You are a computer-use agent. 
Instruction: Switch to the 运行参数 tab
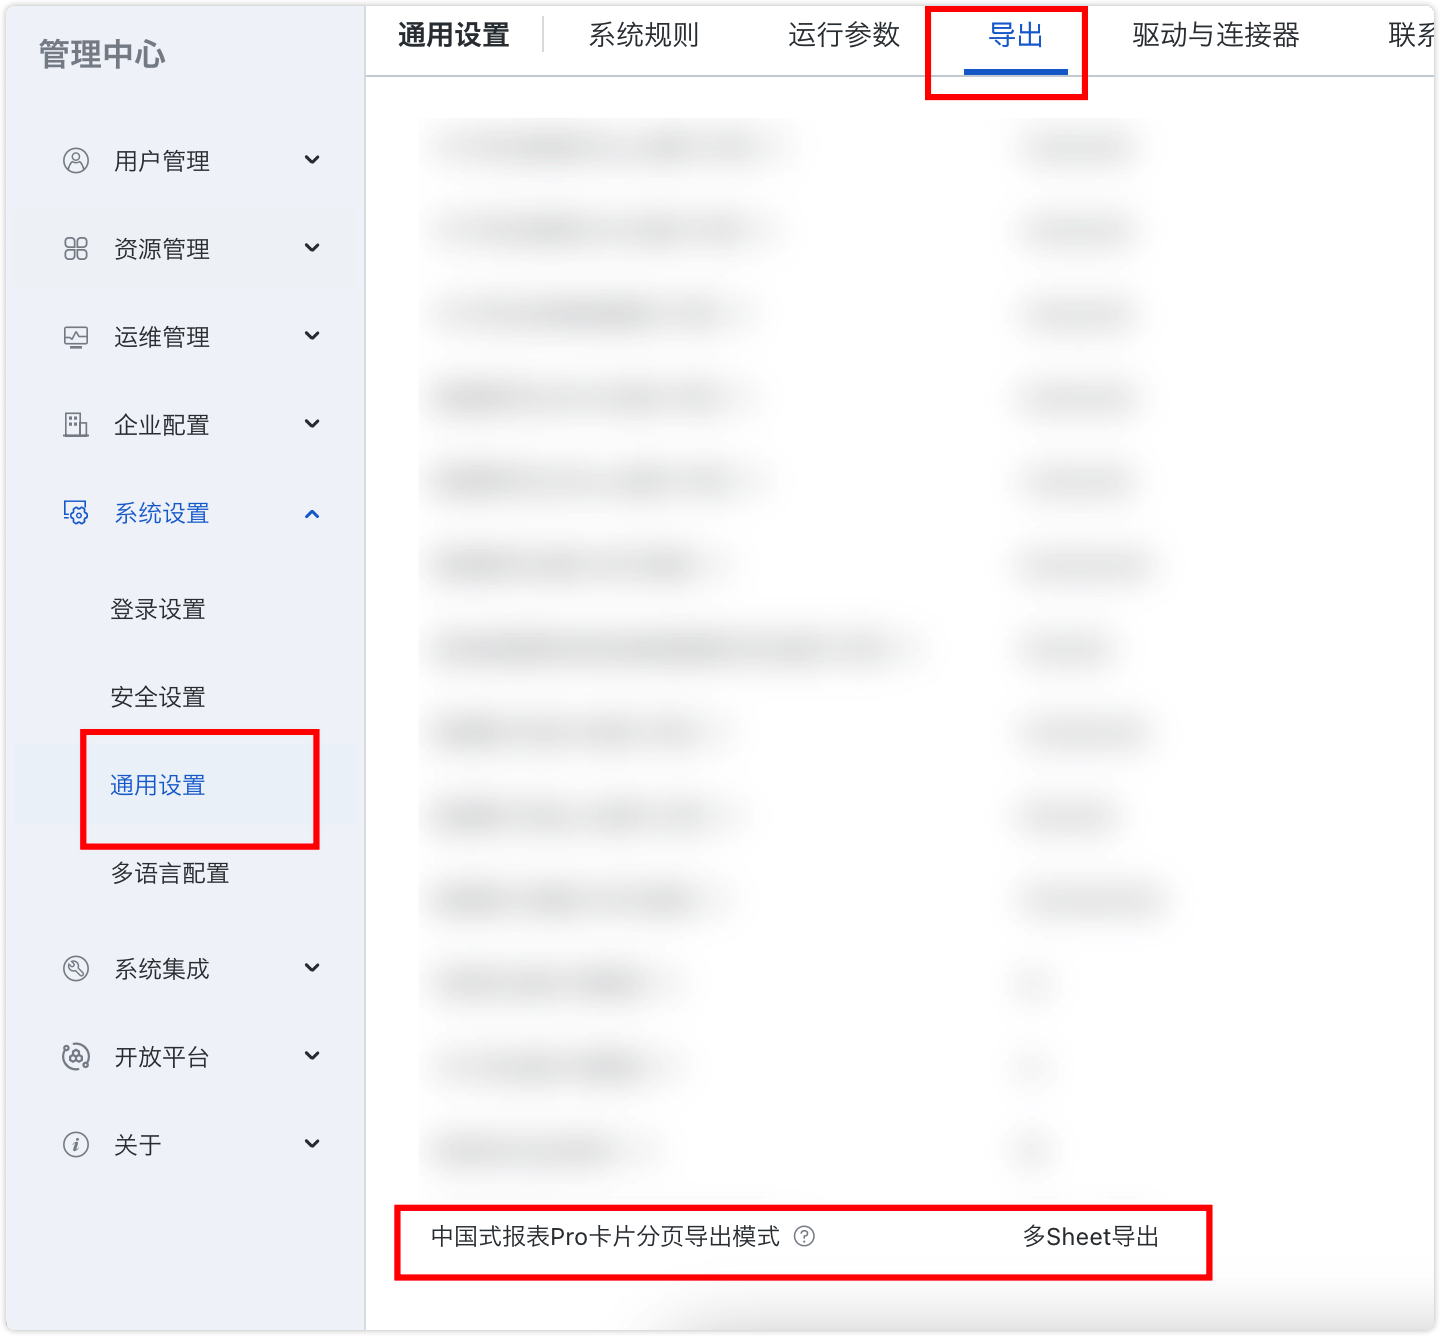844,35
